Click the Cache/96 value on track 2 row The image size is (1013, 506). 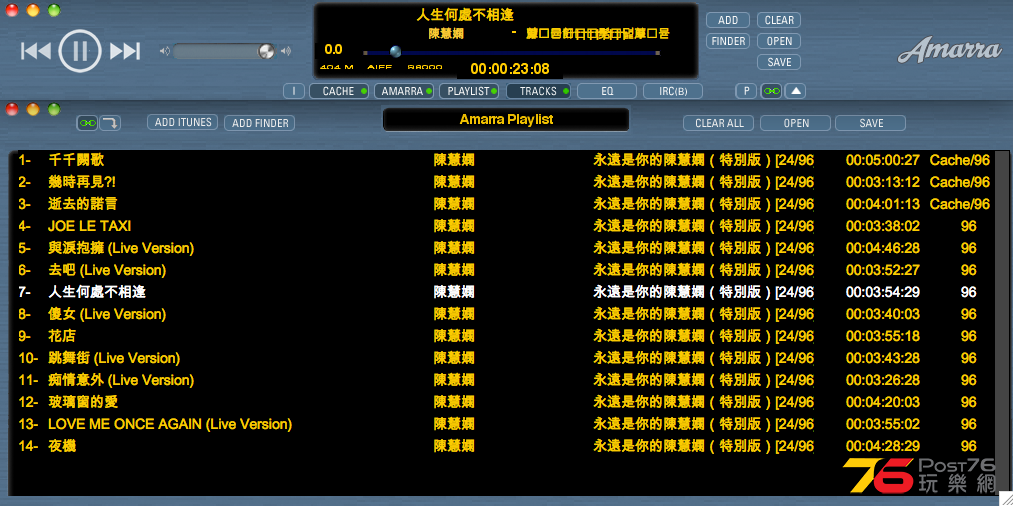[959, 182]
